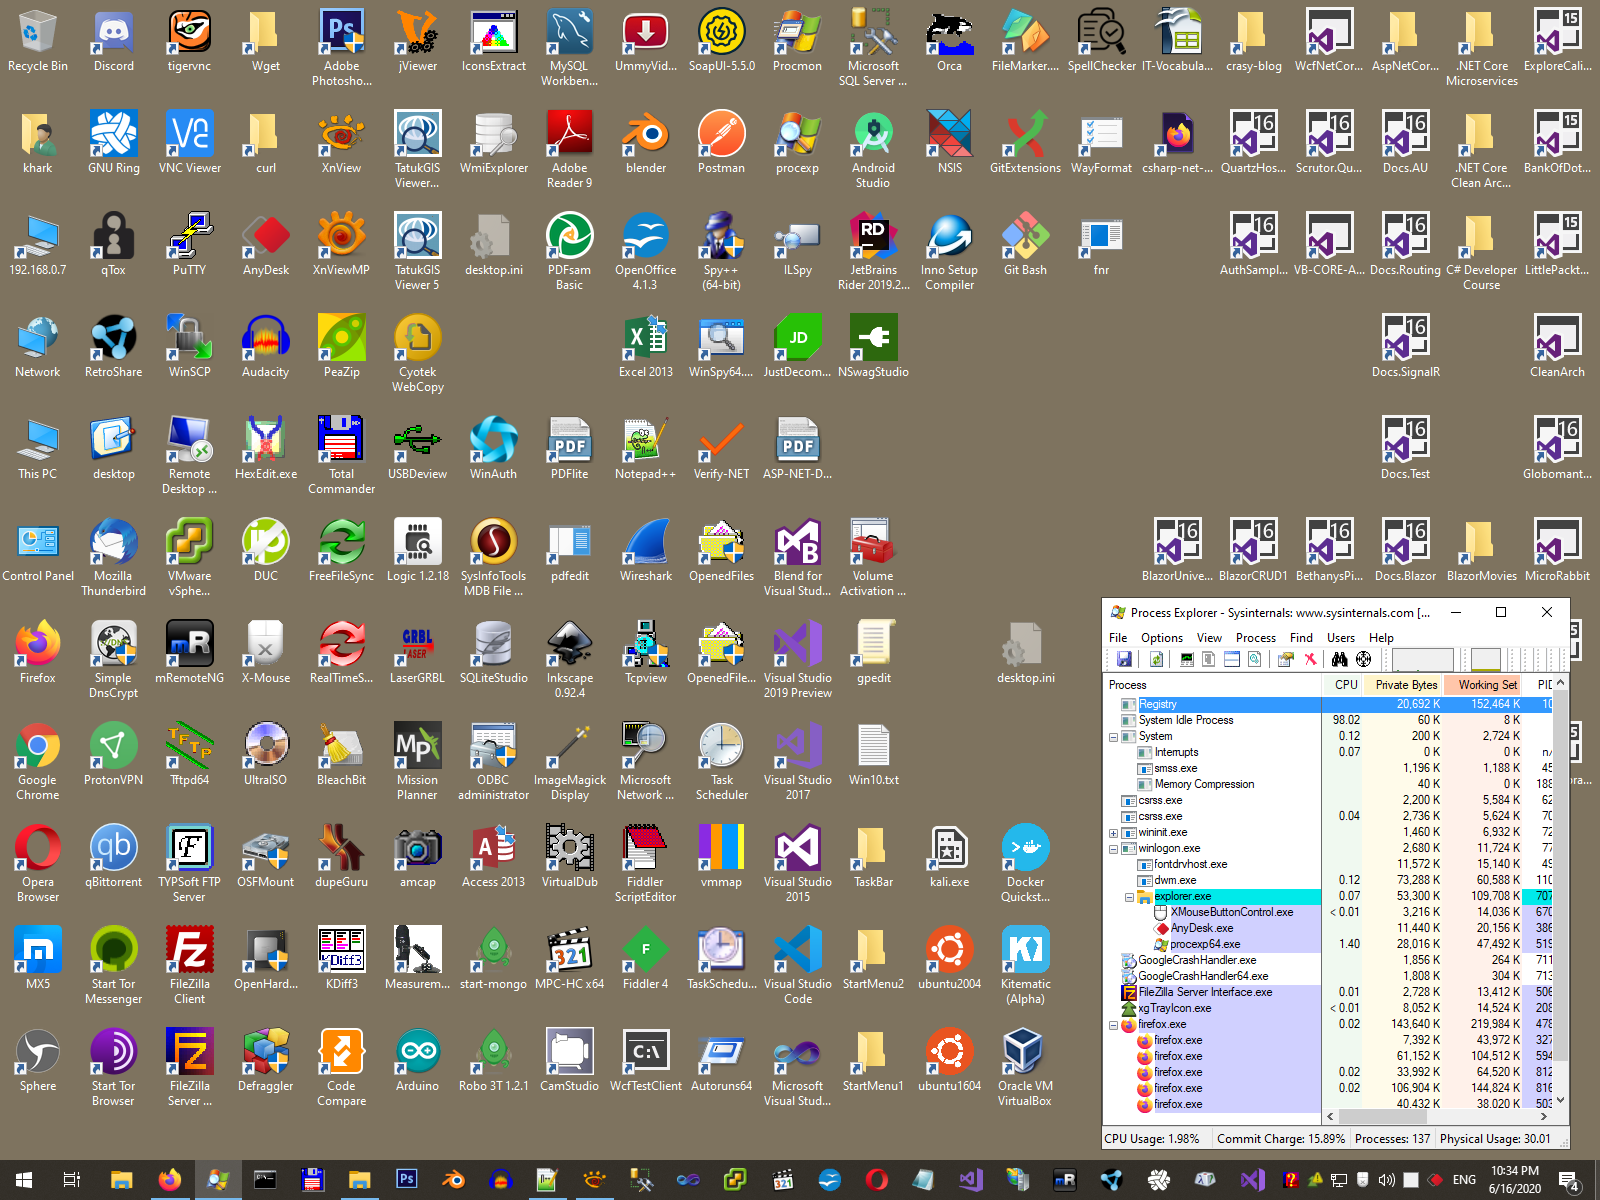Open Task View on the taskbar
Viewport: 1600px width, 1200px height.
tap(72, 1180)
